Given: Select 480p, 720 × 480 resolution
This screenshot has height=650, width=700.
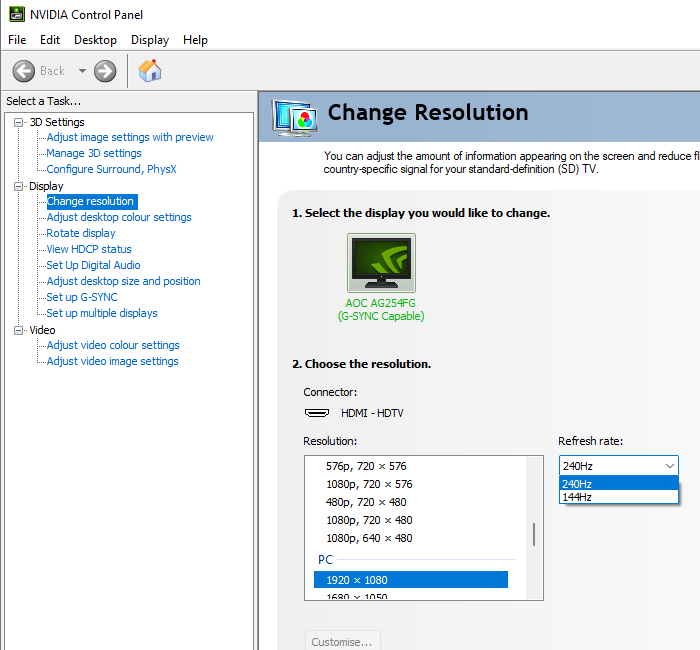Looking at the screenshot, I should point(366,502).
